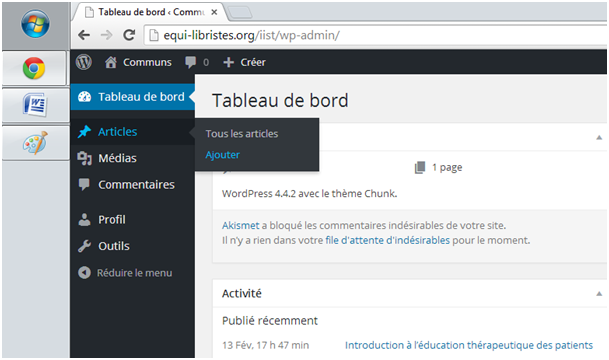
Task: Open Introduction à l'éducation thérapeutique des patients
Action: (469, 345)
